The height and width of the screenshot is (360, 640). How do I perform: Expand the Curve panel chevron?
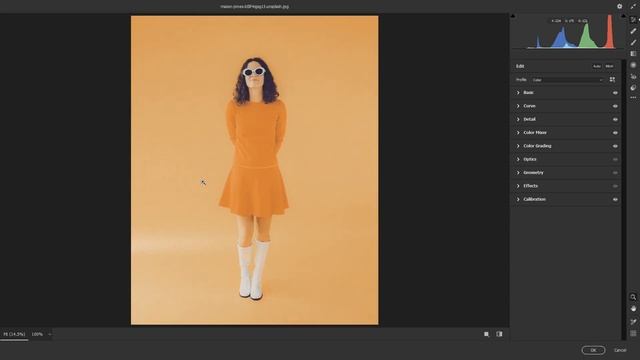518,106
